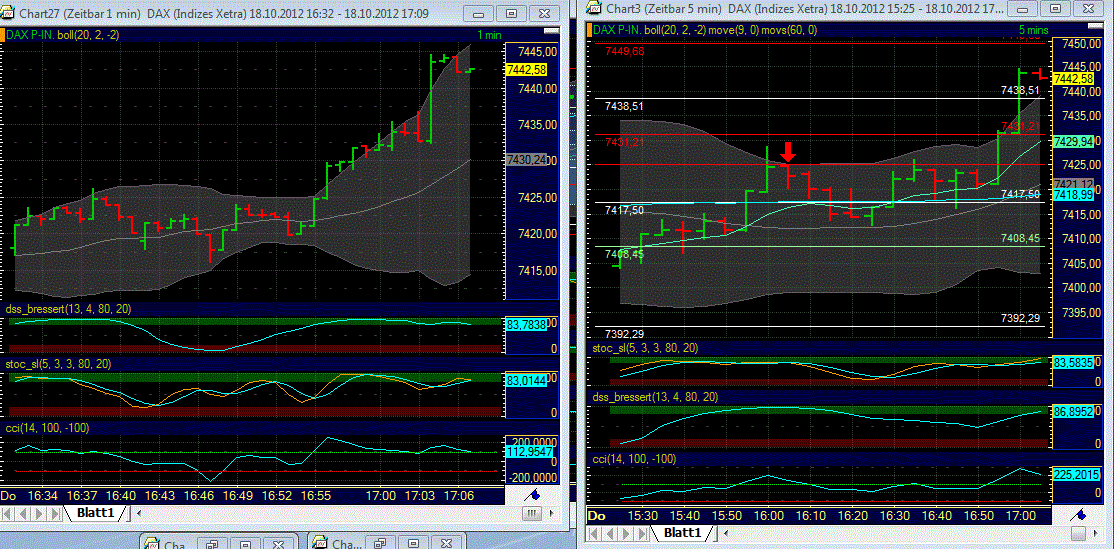Click scroll-left arrow in Chart3 scrollbar
Viewport: 1114px width, 549px height.
(x=728, y=533)
